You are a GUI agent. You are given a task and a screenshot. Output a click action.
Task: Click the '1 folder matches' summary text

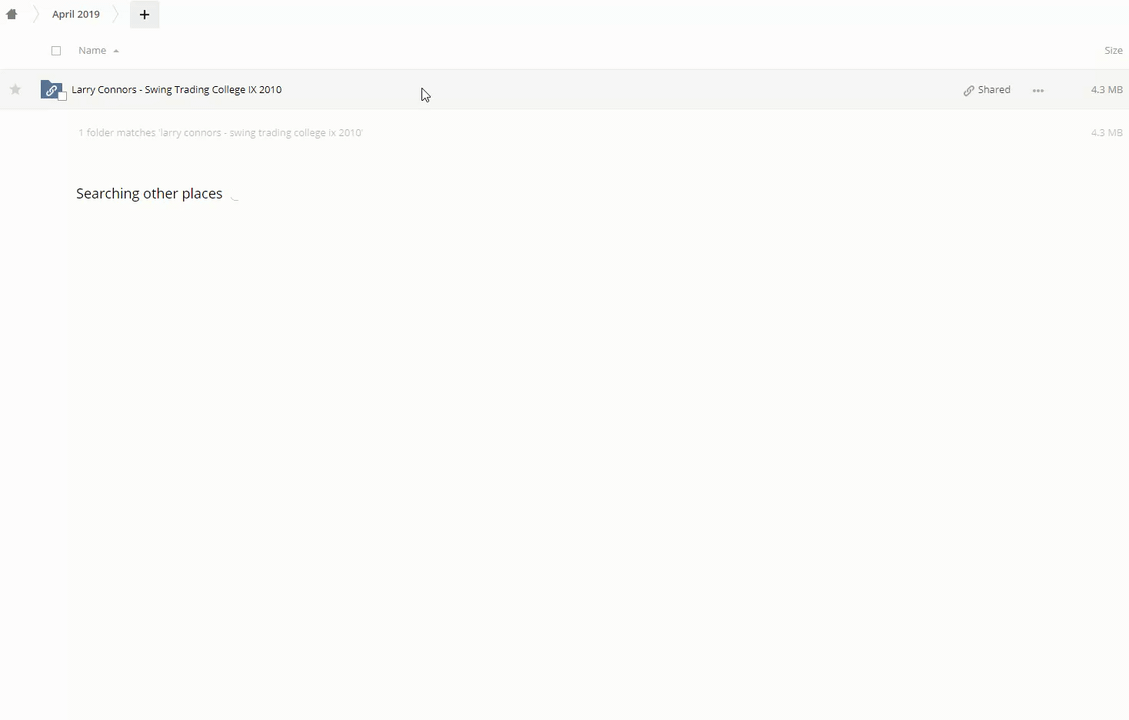pos(220,132)
